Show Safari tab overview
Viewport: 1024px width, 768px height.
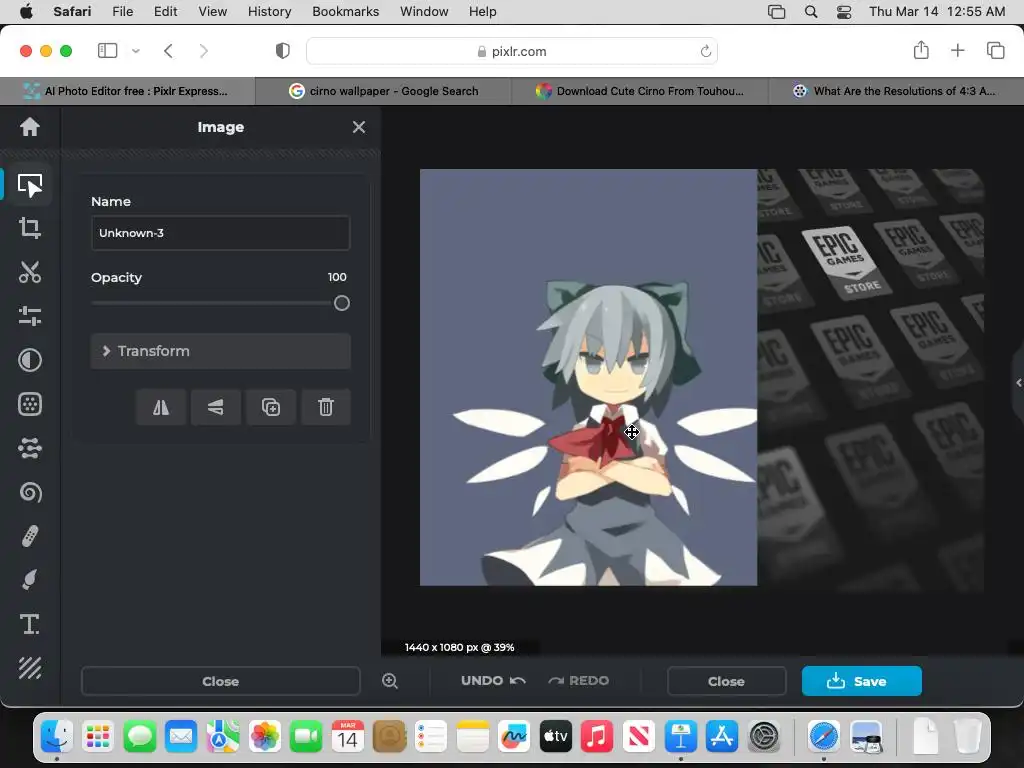(995, 50)
